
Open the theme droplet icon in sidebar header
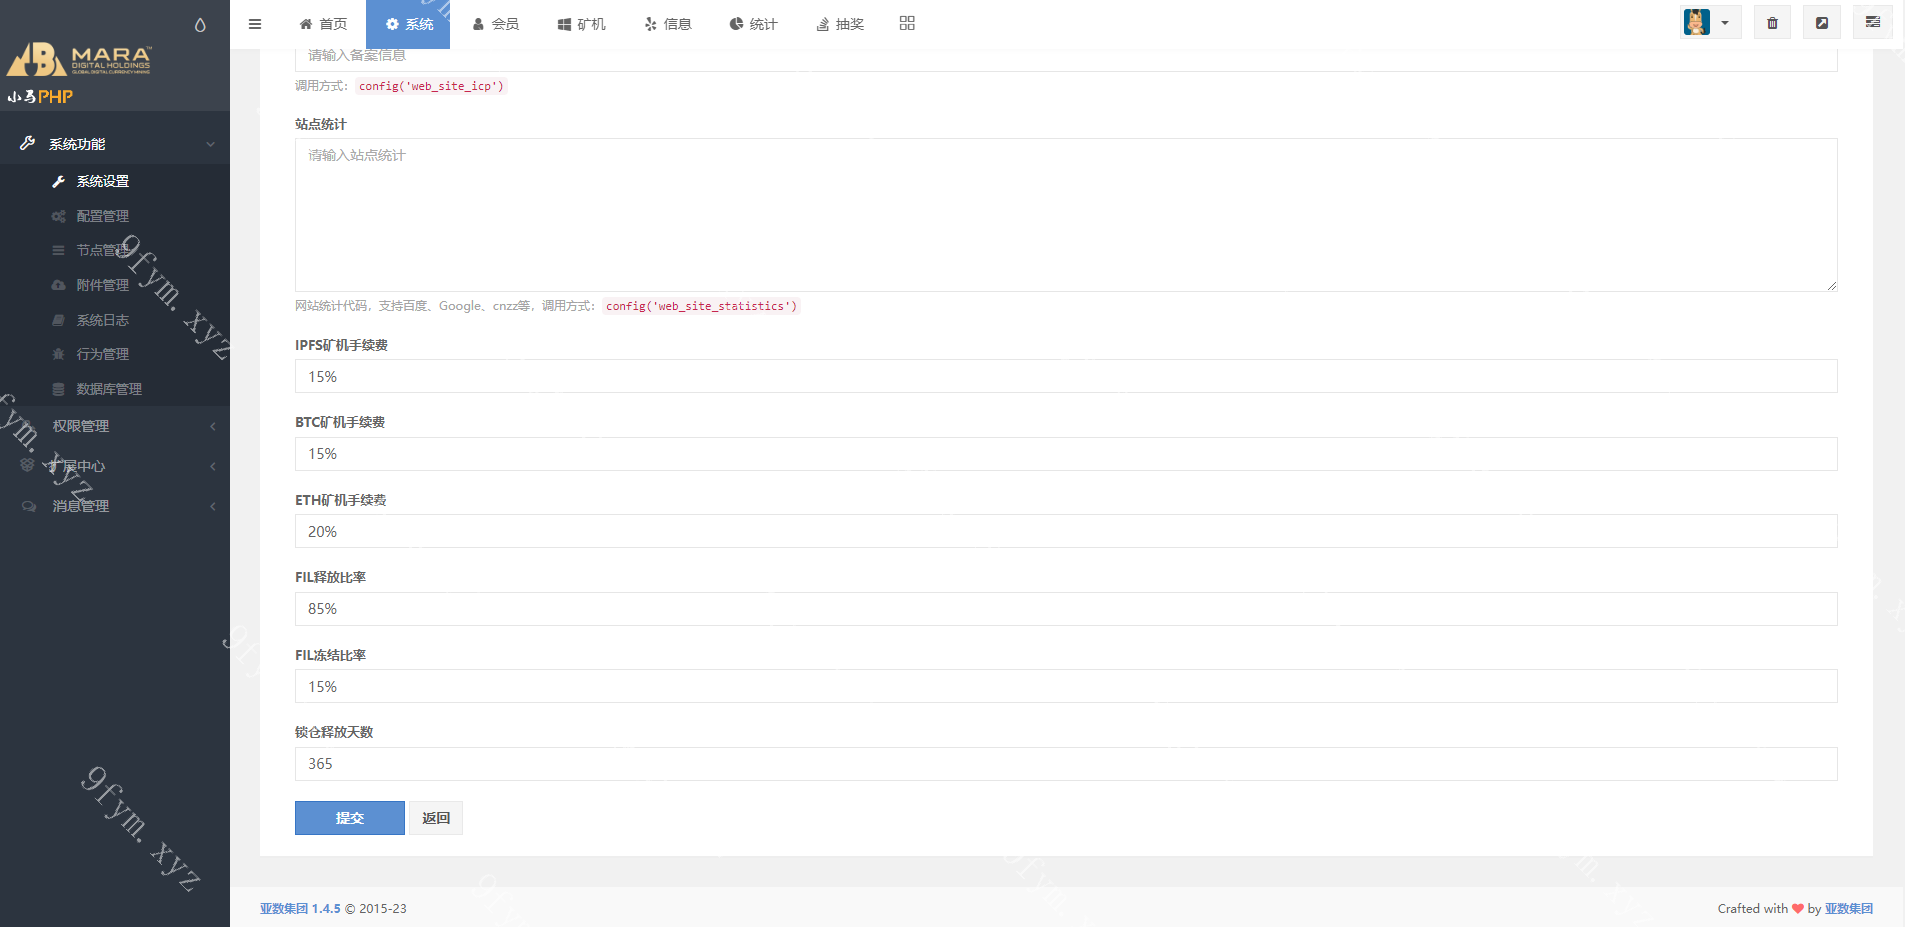pos(200,25)
